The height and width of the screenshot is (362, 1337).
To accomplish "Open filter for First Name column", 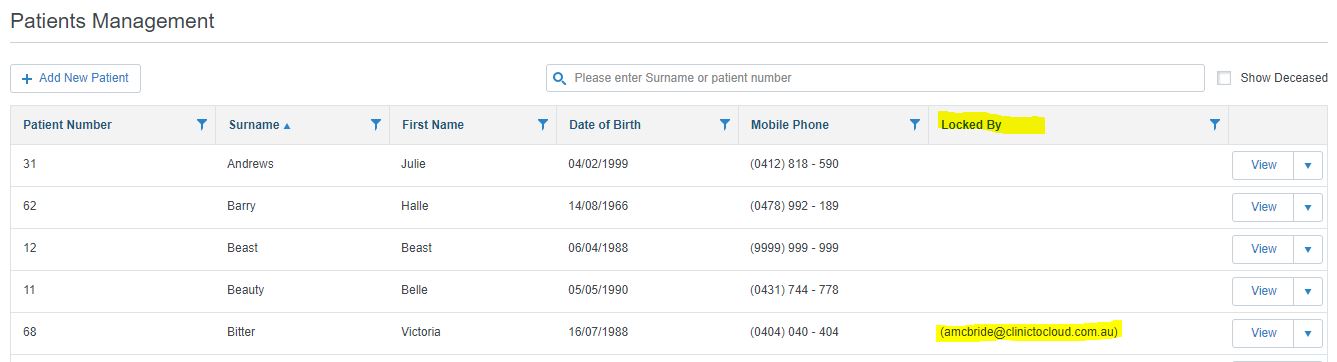I will 543,125.
